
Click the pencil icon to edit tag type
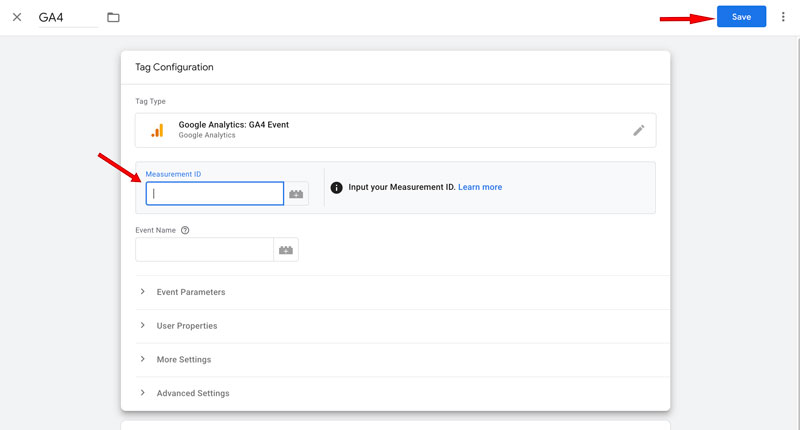tap(639, 130)
